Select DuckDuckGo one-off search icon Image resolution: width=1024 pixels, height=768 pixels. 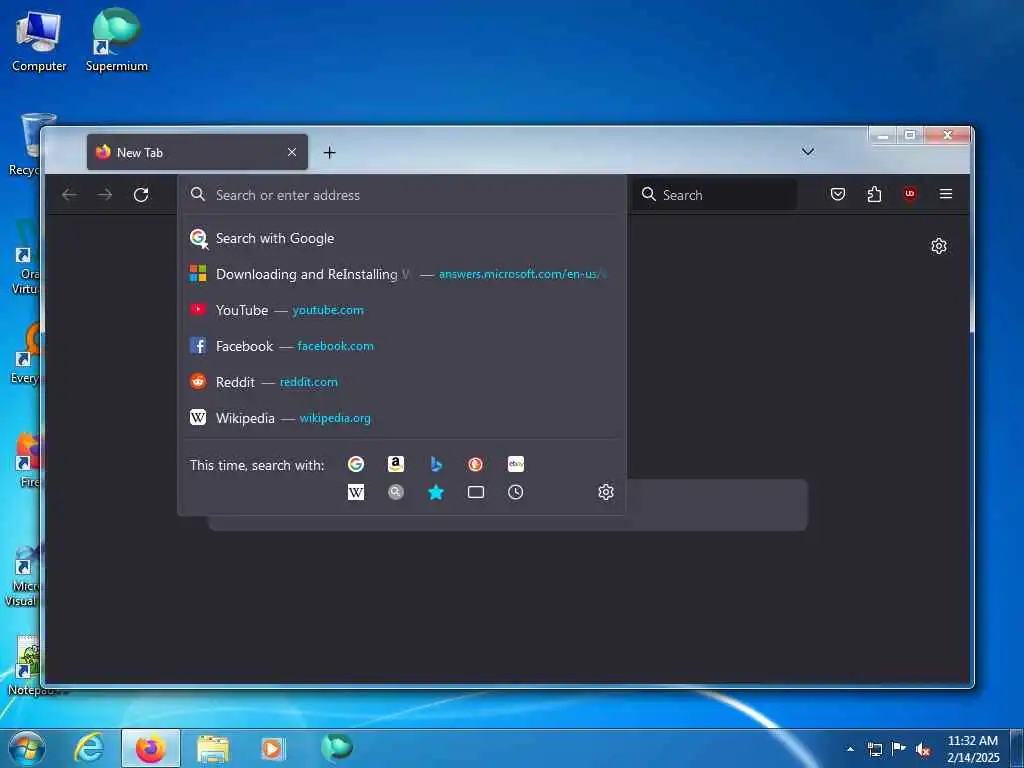point(475,464)
